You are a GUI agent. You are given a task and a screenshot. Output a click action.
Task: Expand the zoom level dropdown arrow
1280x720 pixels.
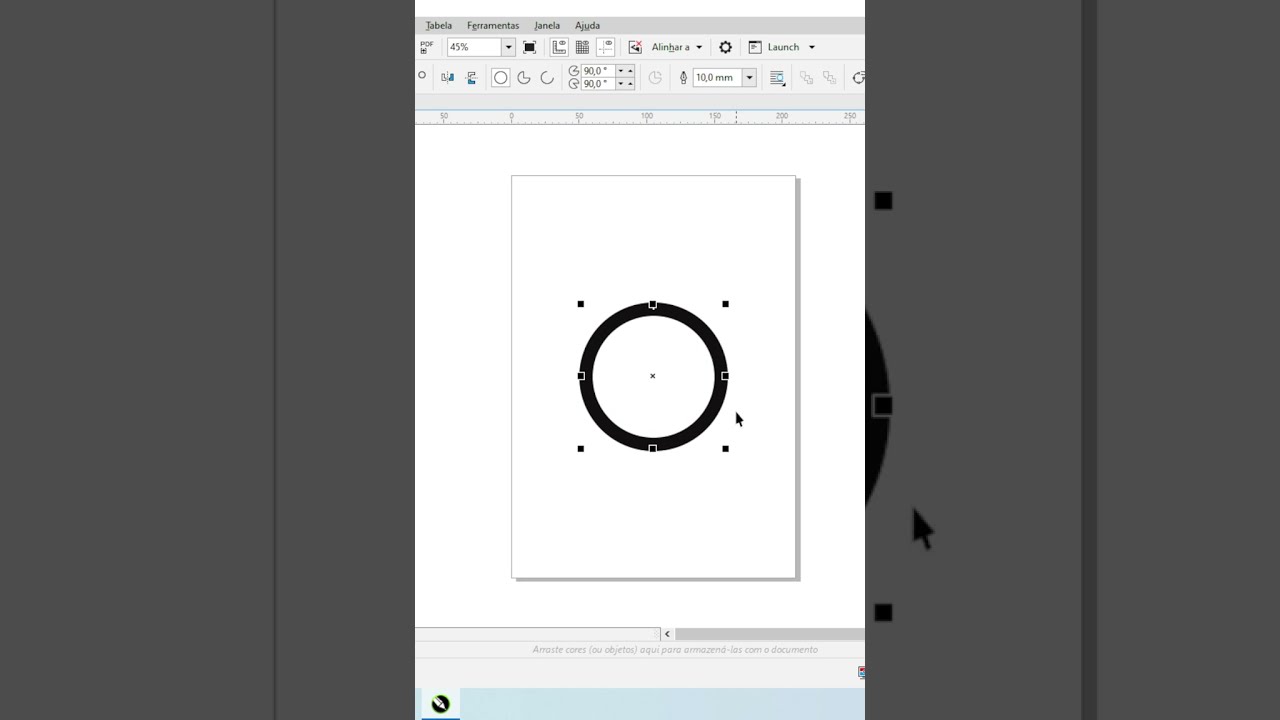pos(508,47)
